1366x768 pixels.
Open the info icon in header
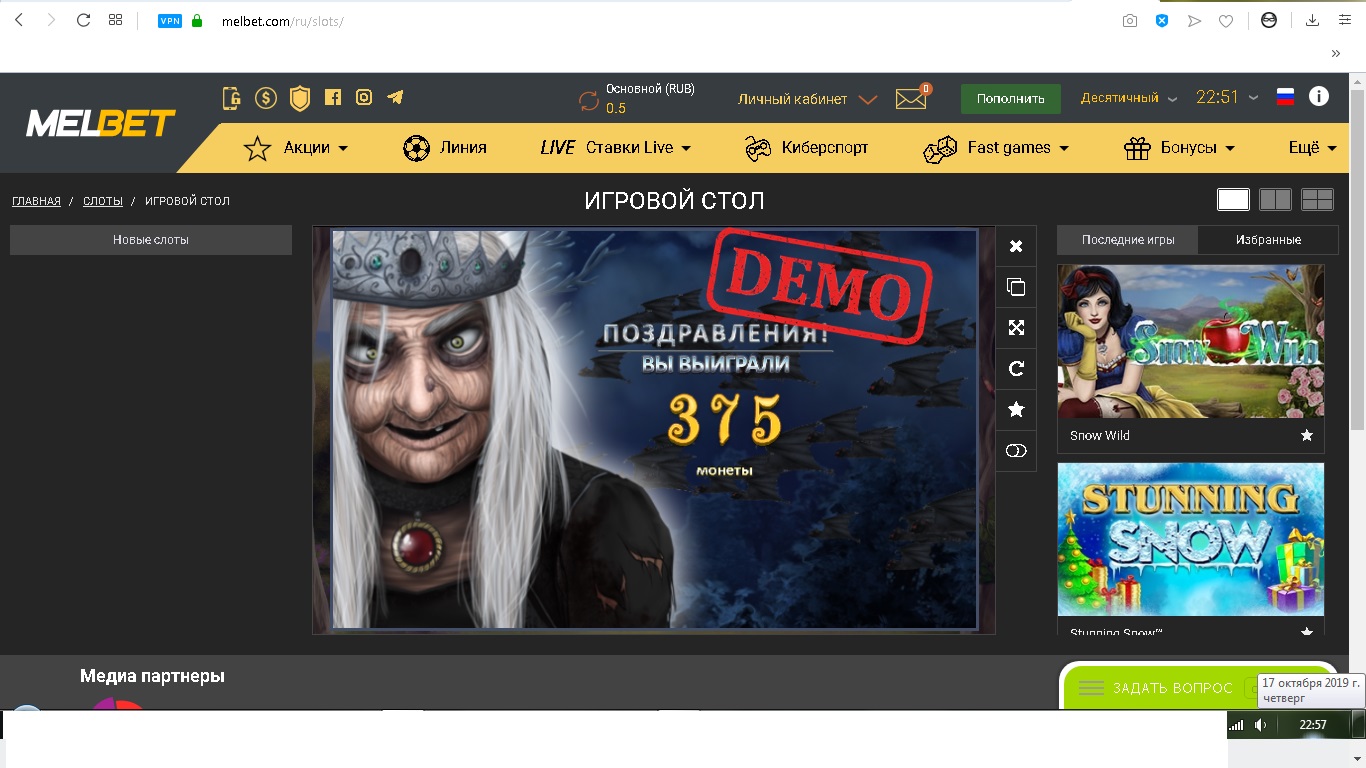pyautogui.click(x=1319, y=96)
